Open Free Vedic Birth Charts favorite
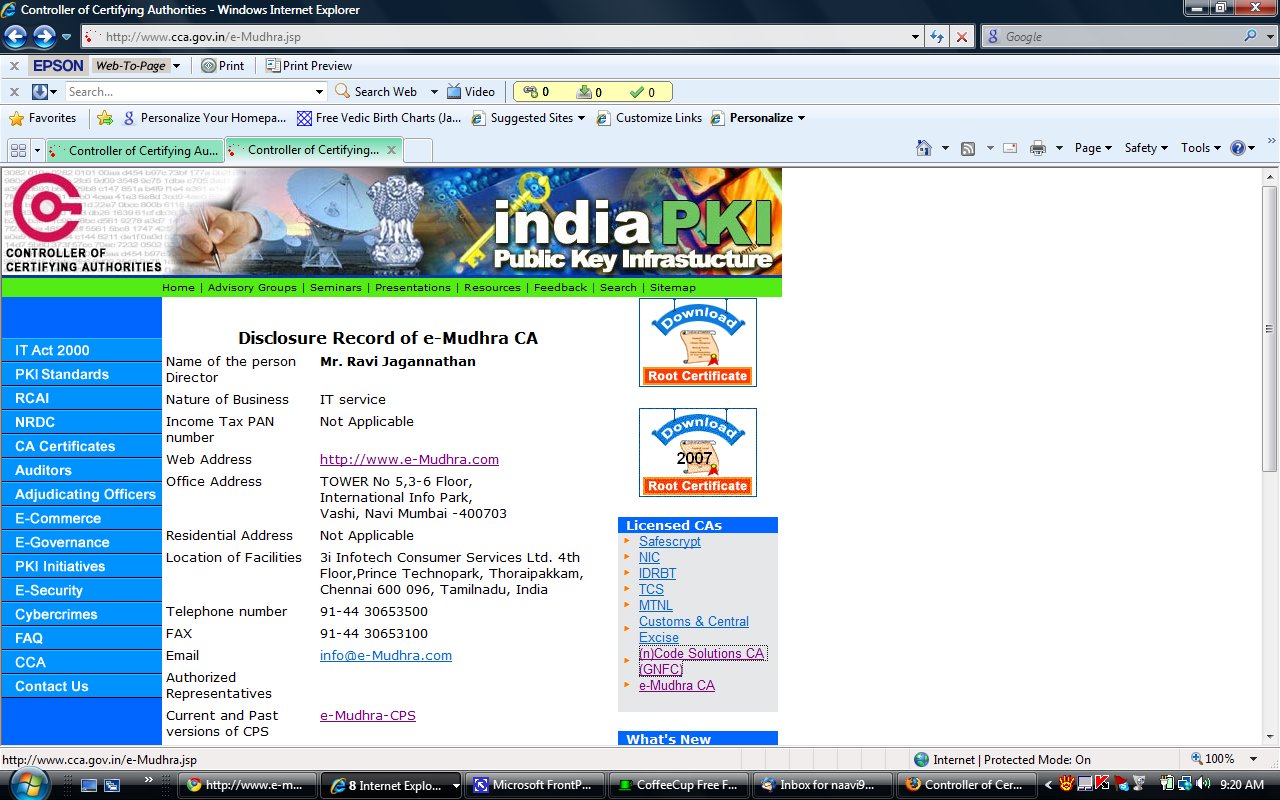Viewport: 1280px width, 800px height. point(379,118)
